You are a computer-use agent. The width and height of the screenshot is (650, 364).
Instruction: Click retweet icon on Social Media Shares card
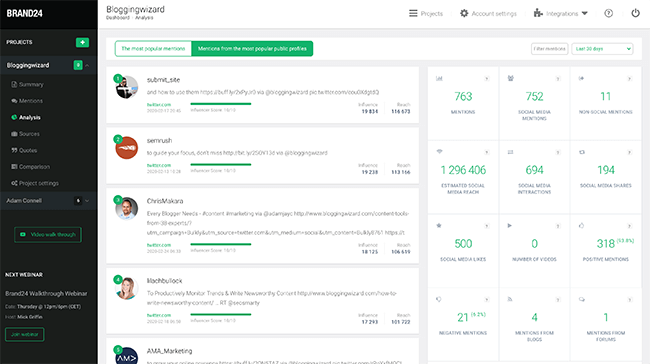[x=582, y=152]
